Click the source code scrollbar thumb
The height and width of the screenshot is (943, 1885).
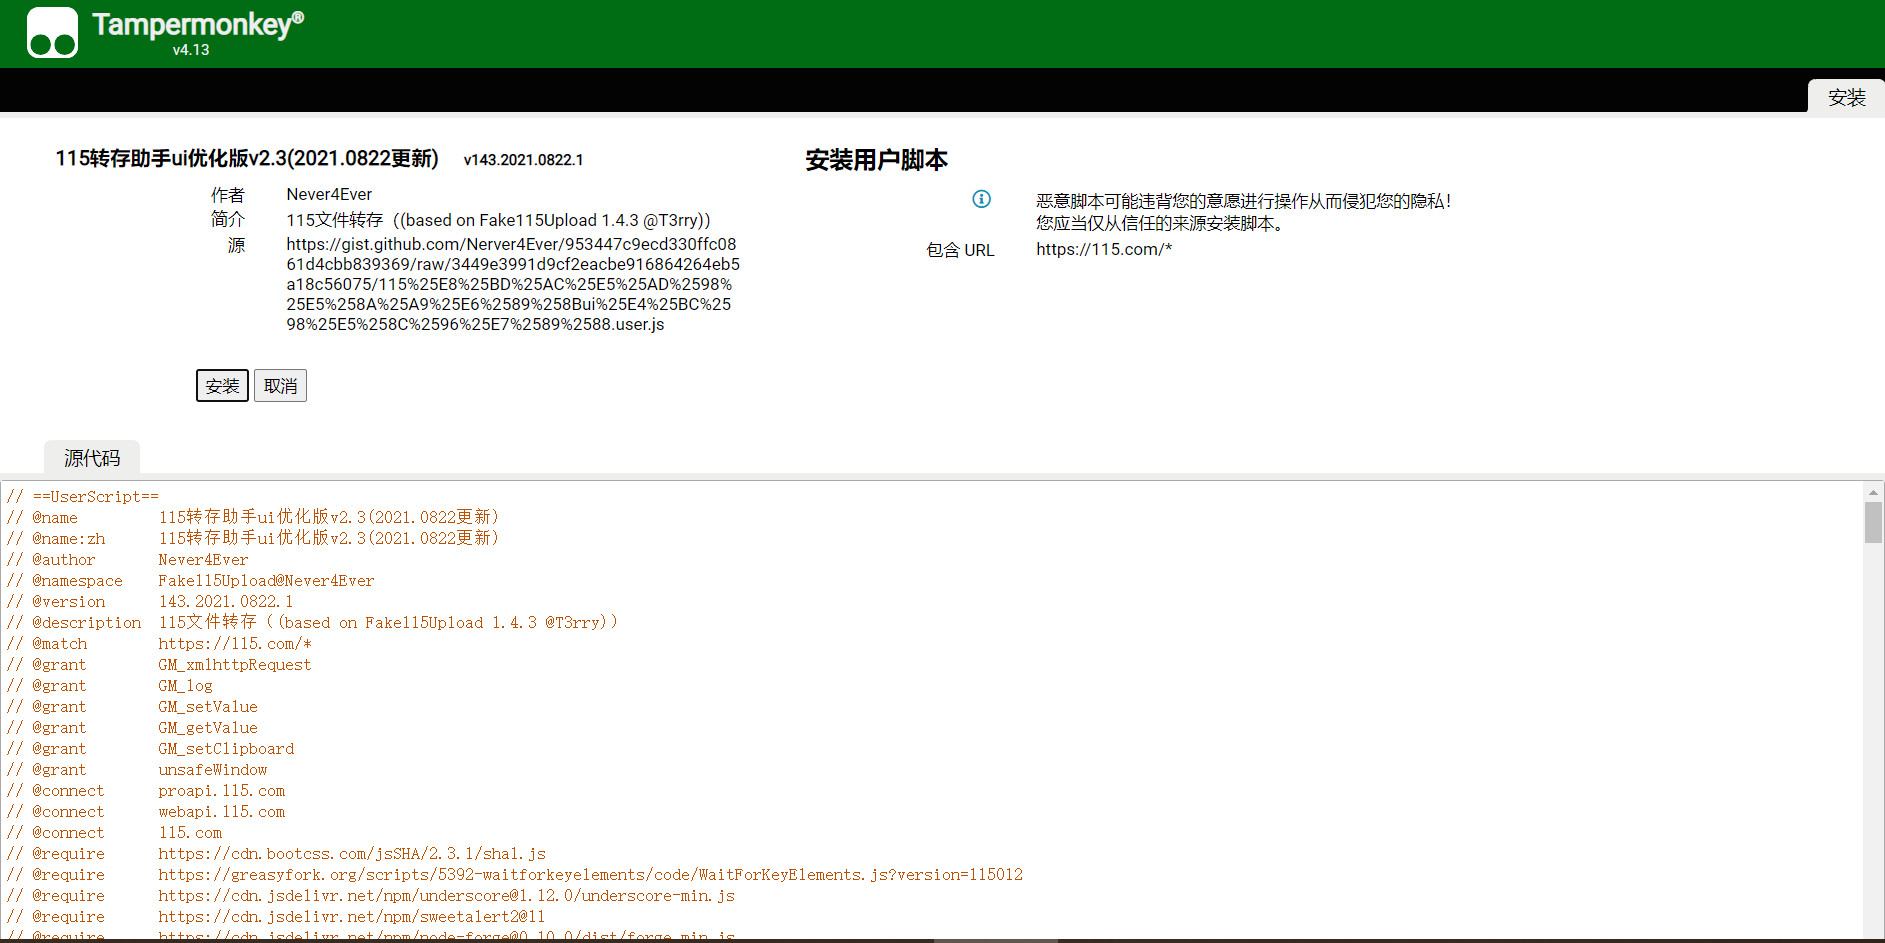coord(1873,522)
